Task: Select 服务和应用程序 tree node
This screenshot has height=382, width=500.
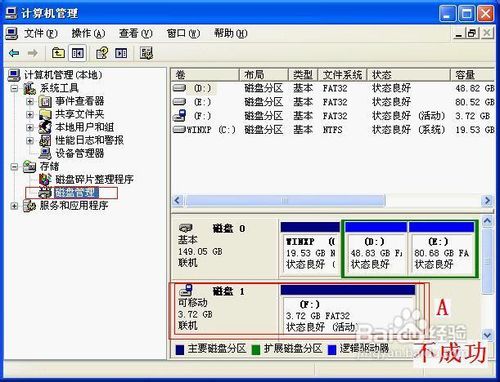Action: tap(74, 205)
